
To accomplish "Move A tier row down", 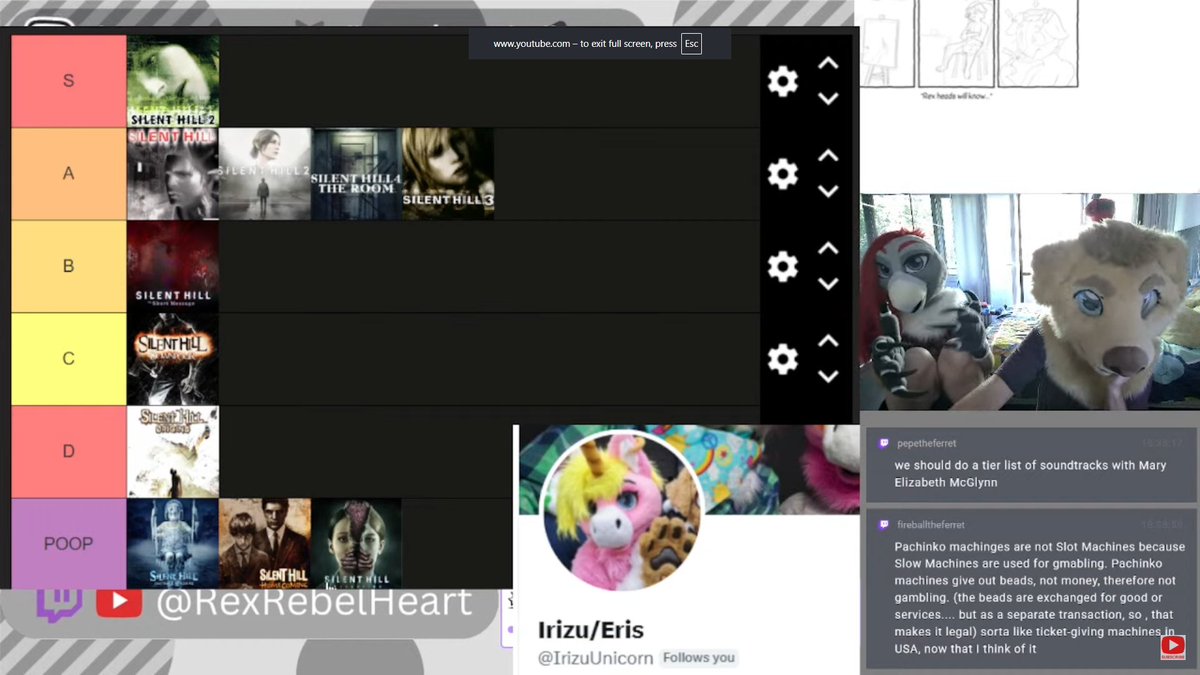I will click(827, 191).
